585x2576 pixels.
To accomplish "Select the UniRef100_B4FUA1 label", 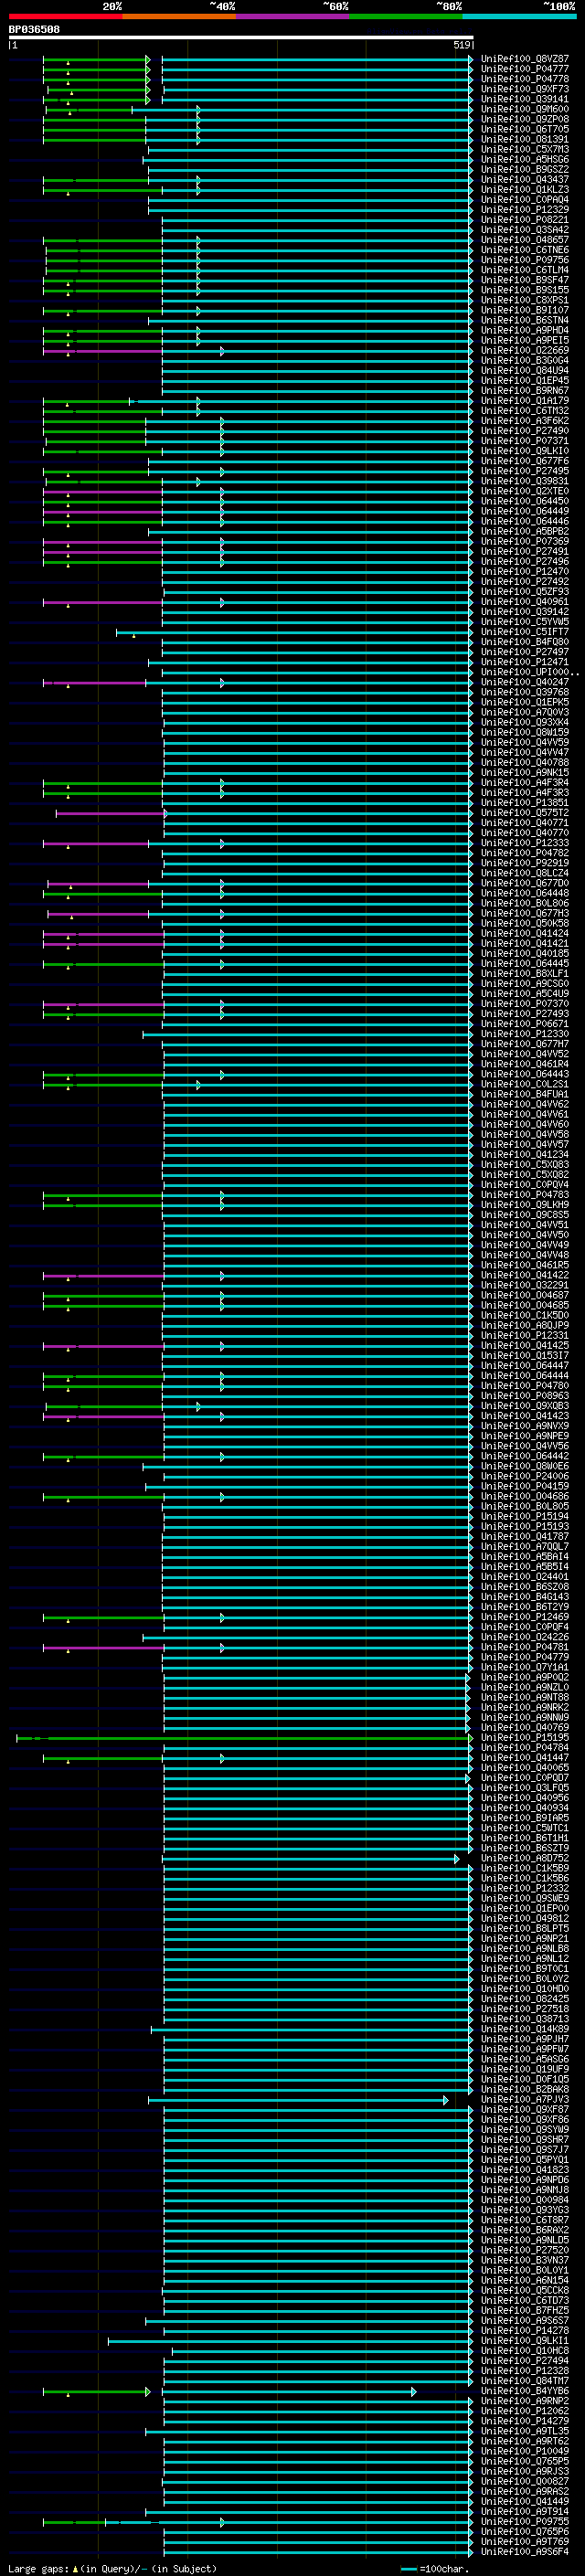I will point(525,1094).
